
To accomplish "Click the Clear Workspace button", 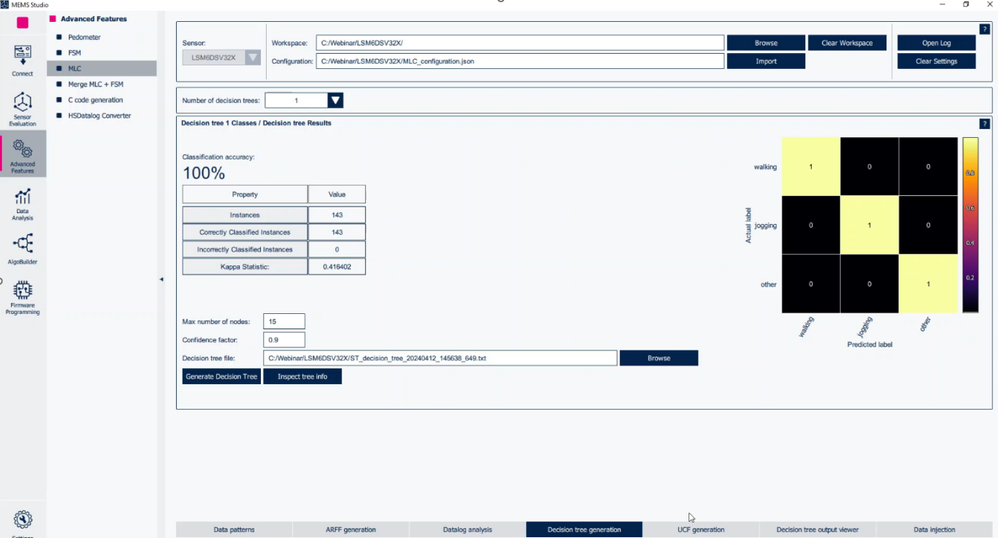I will tap(847, 43).
